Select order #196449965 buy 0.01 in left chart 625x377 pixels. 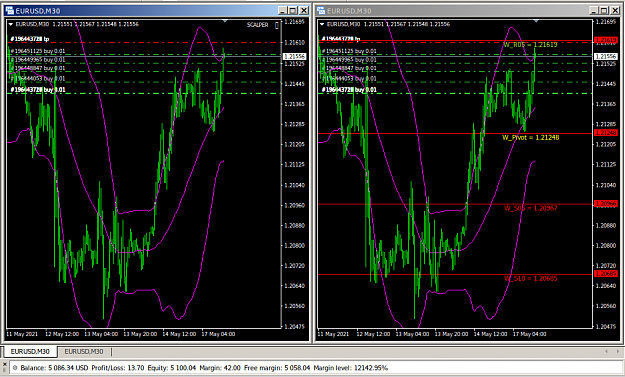coord(38,60)
